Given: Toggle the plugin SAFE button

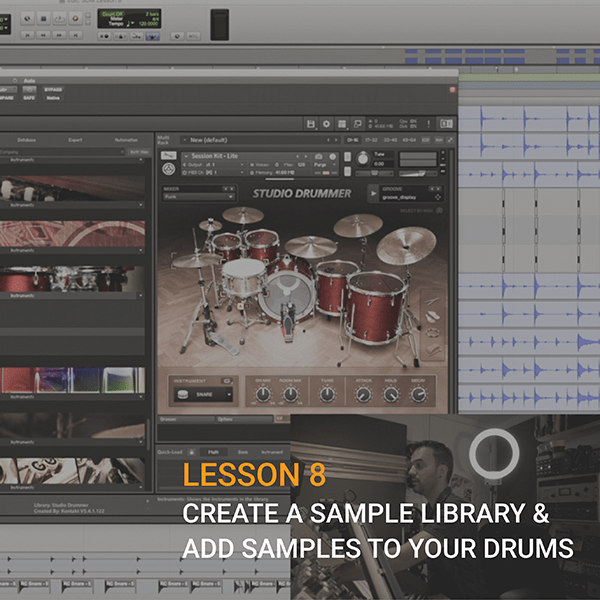Looking at the screenshot, I should point(29,98).
